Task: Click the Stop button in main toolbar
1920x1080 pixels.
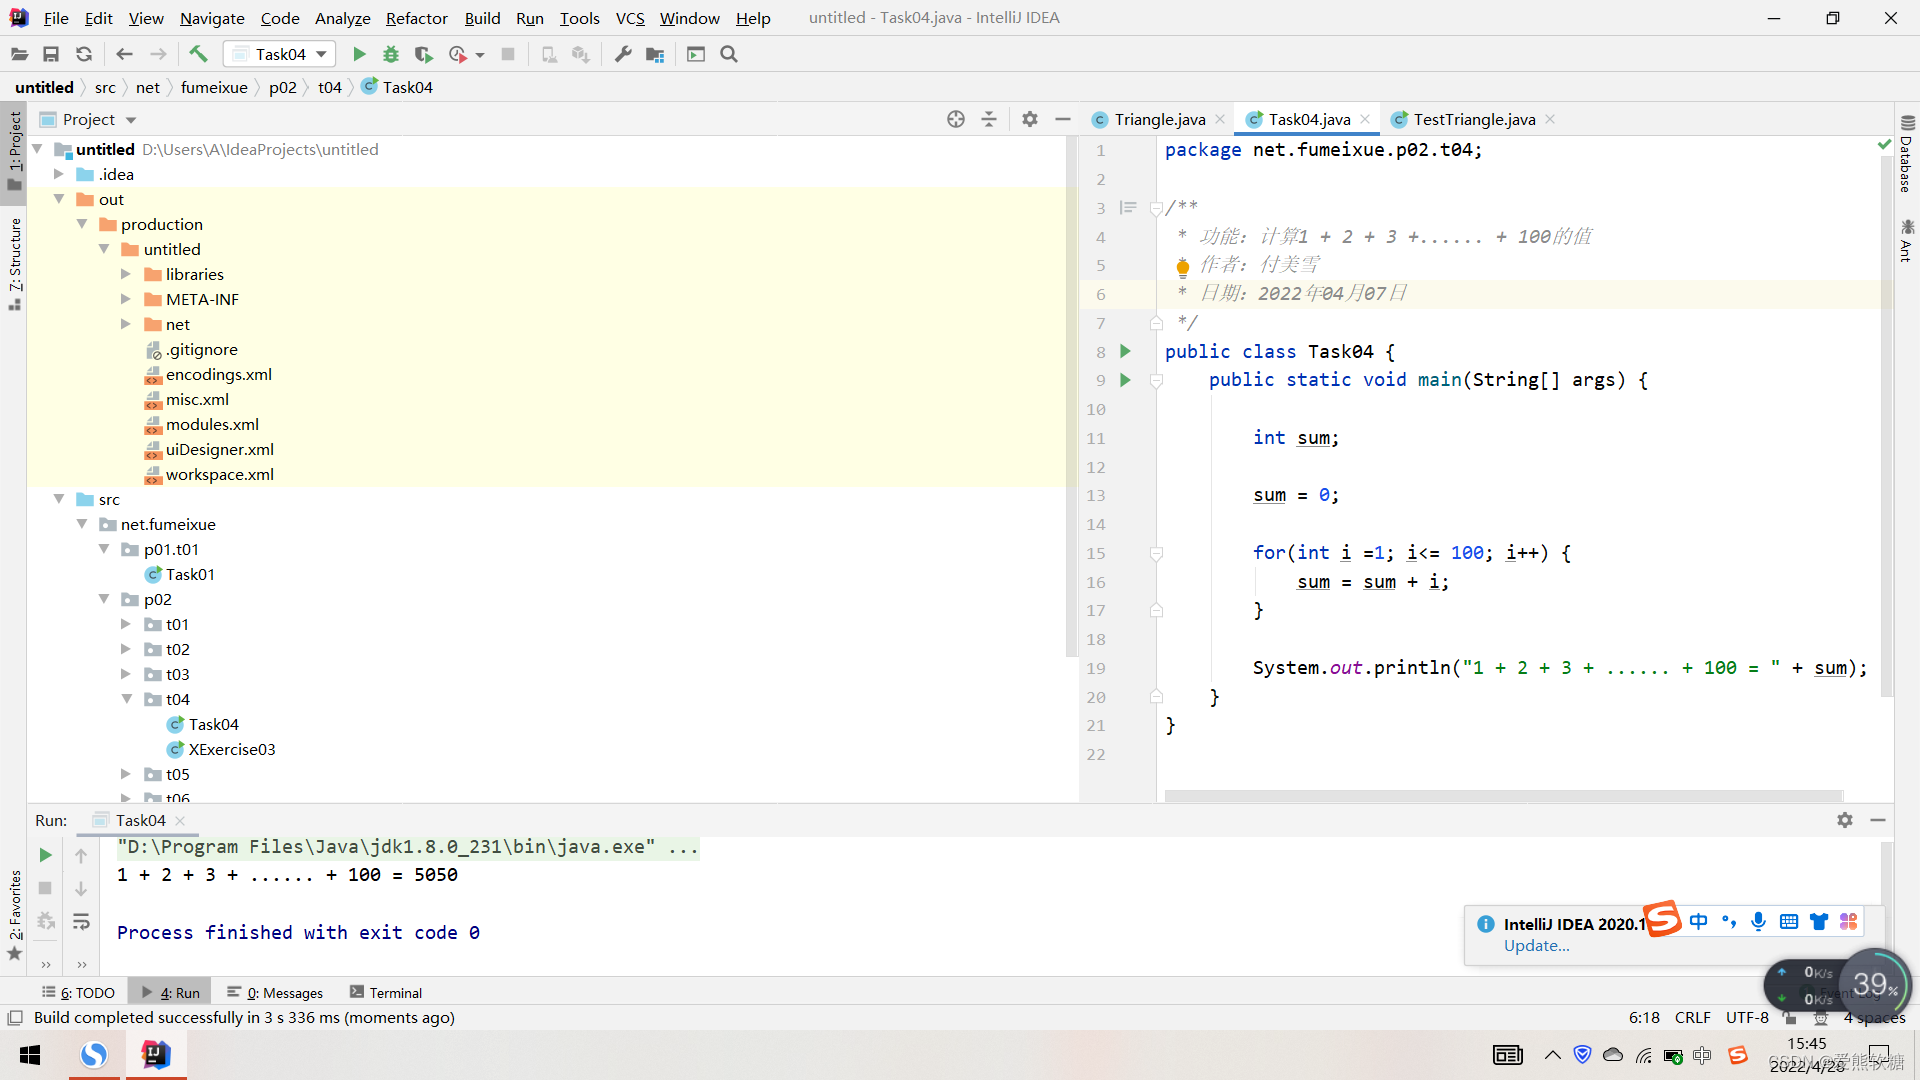Action: coord(508,54)
